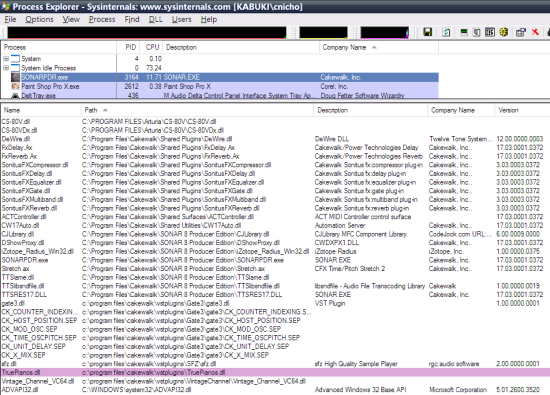The image size is (550, 395).
Task: Select iZotope_Radius_Win32.dll row
Action: 275,252
